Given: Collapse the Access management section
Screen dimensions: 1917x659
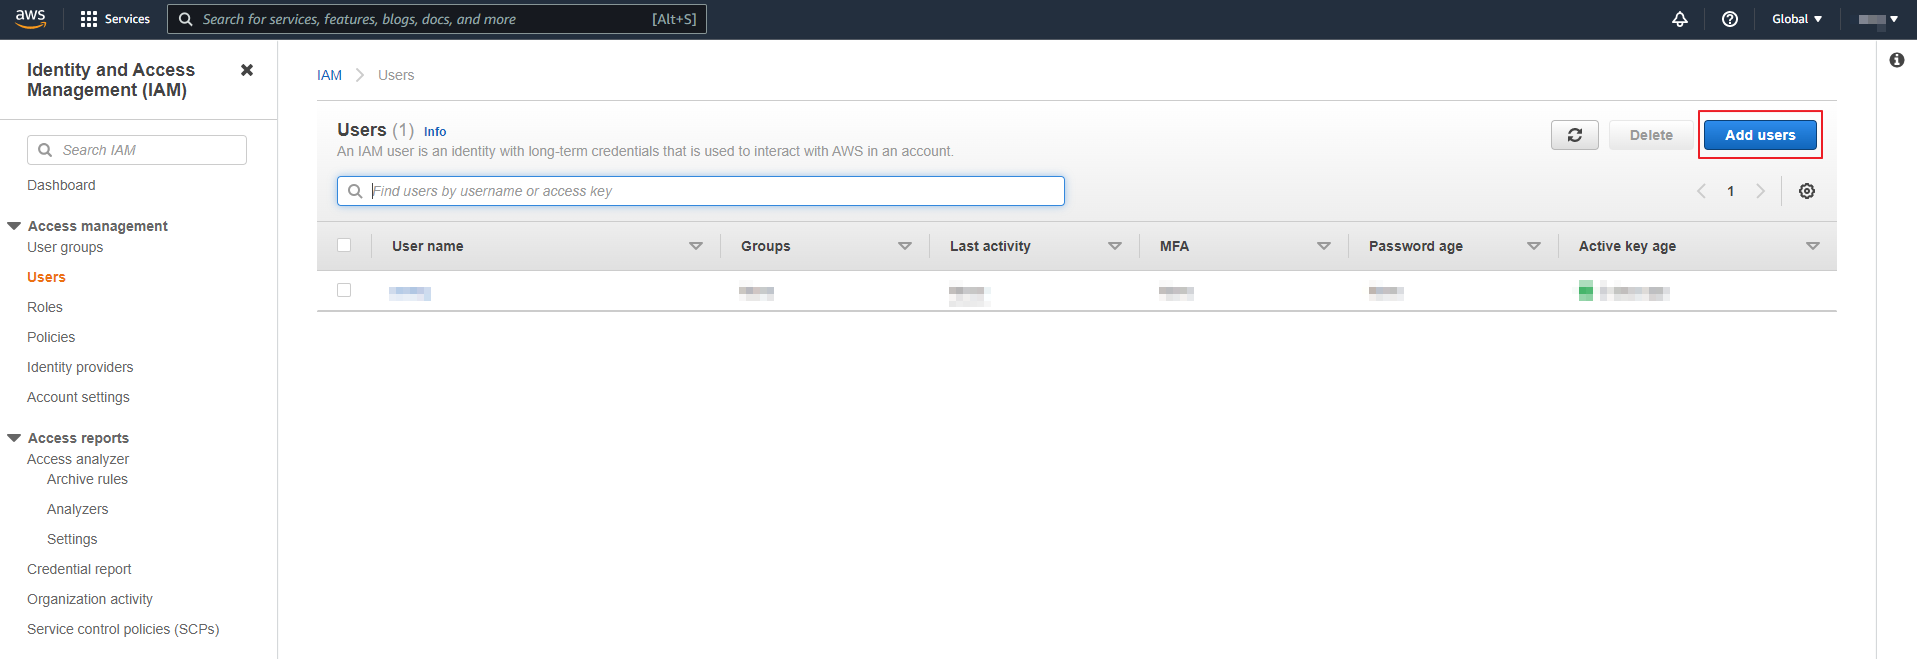Looking at the screenshot, I should pos(14,226).
